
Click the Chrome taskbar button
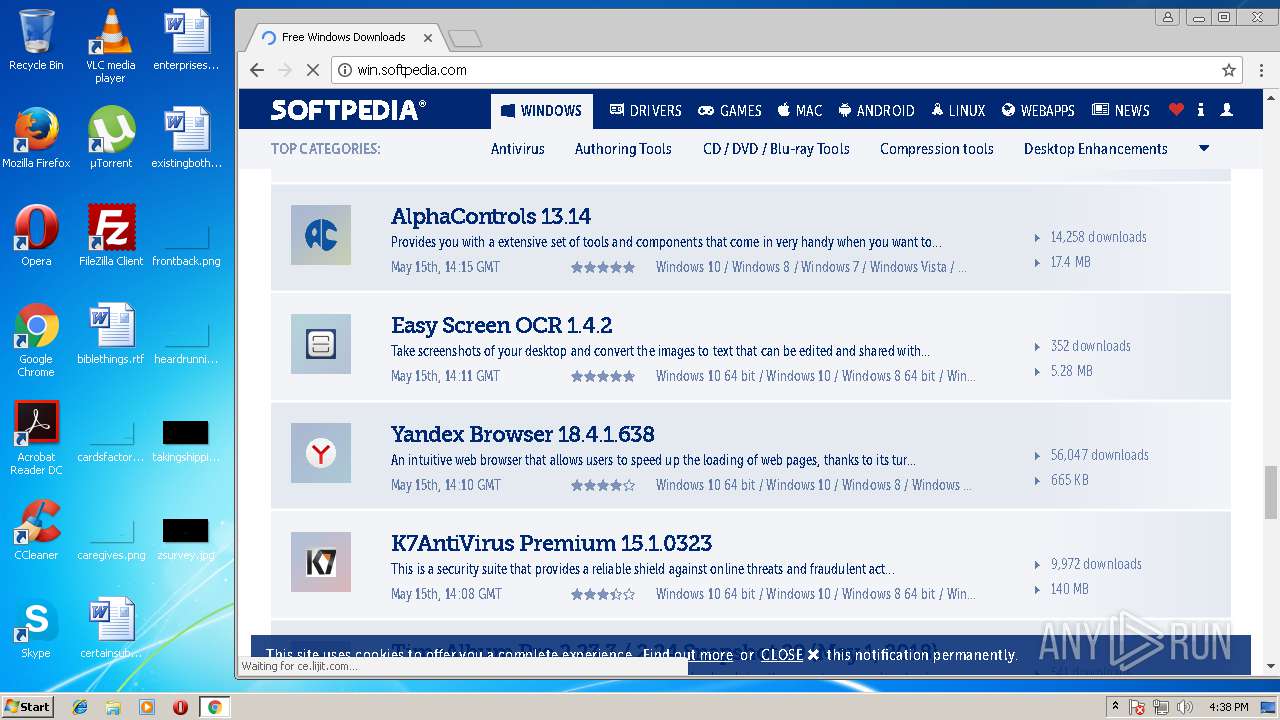tap(214, 707)
